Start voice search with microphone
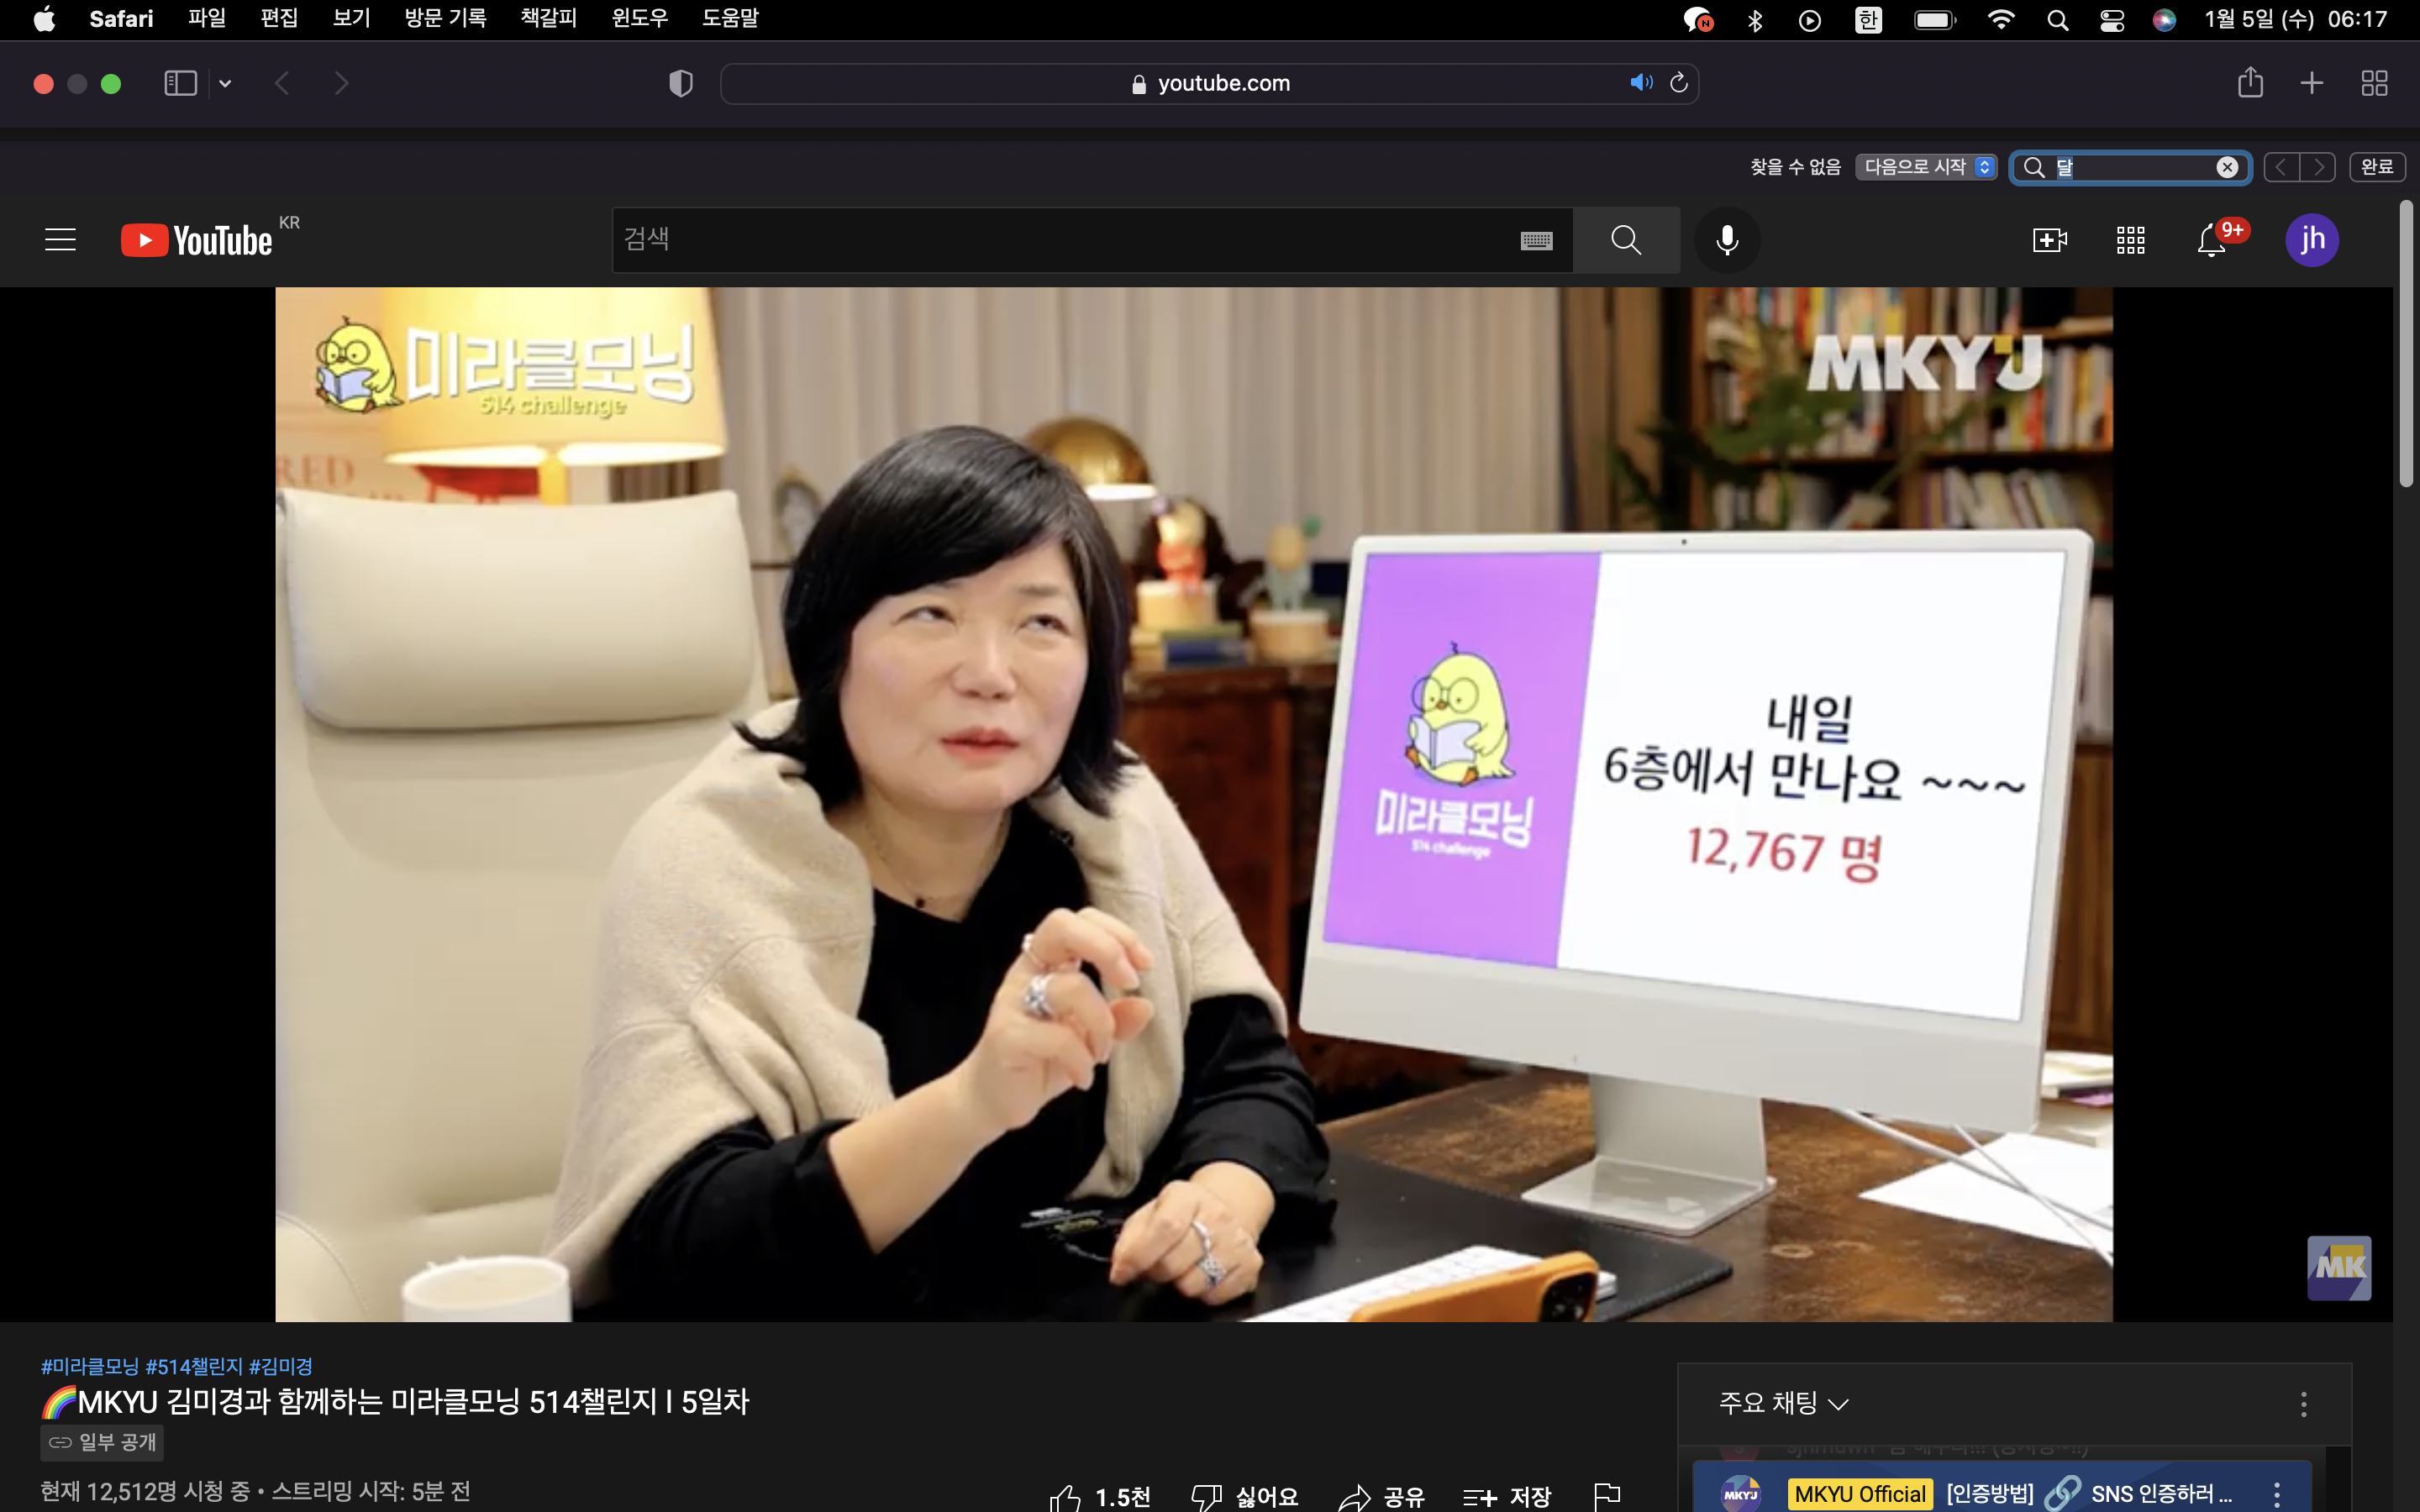 click(1727, 240)
